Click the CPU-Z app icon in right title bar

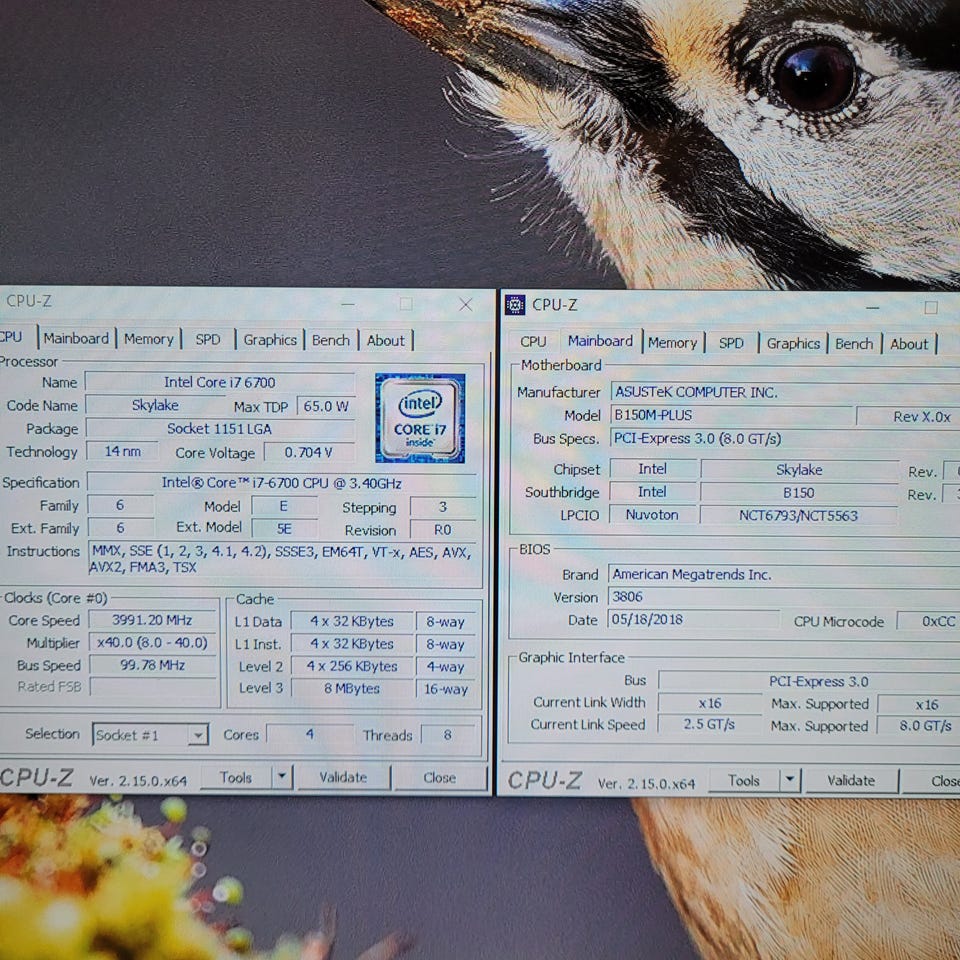tap(515, 305)
